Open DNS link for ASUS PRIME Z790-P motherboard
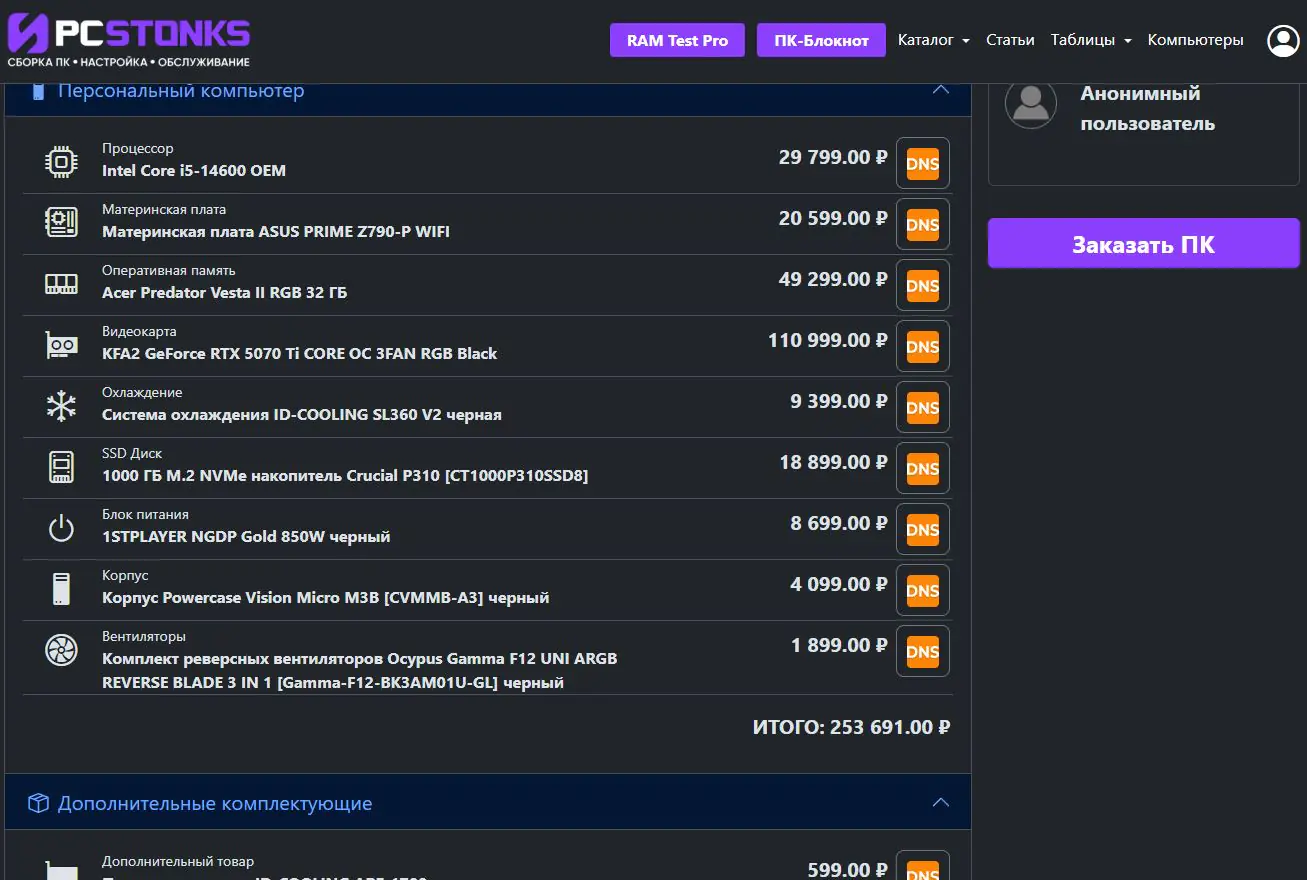Image resolution: width=1307 pixels, height=880 pixels. 923,225
